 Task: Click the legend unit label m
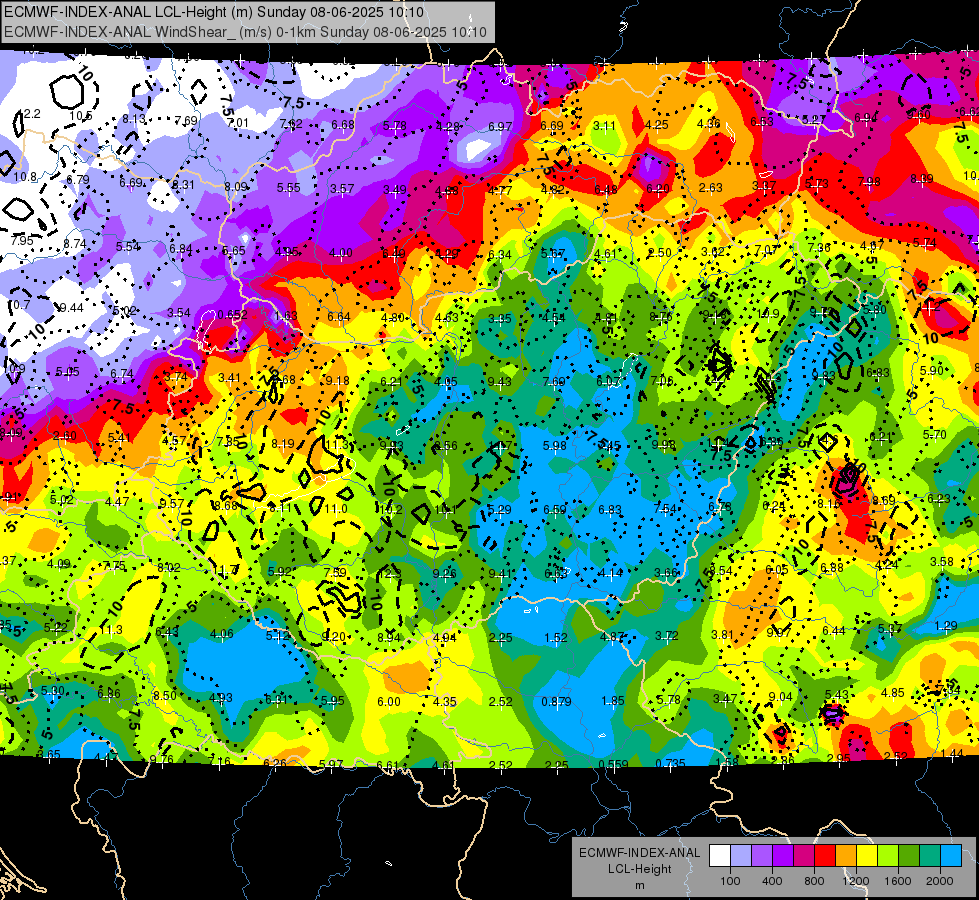[x=639, y=886]
